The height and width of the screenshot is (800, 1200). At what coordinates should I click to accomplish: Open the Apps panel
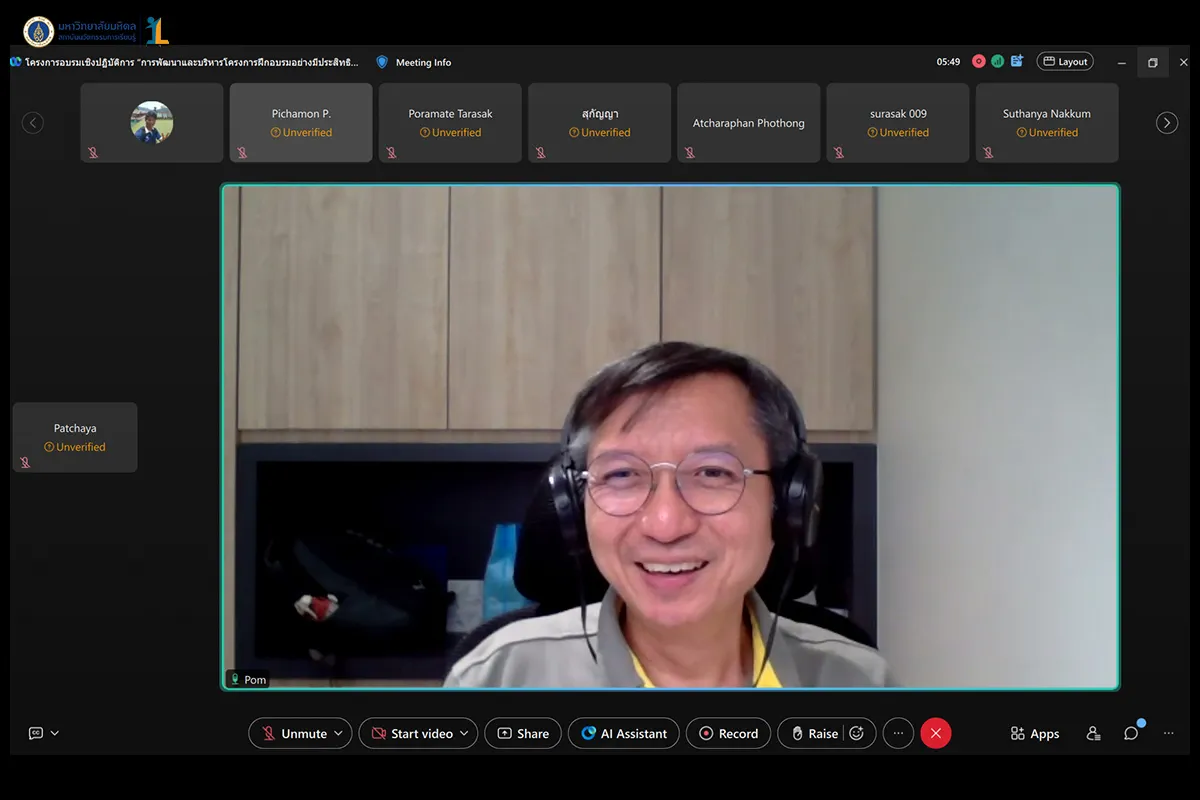1034,733
